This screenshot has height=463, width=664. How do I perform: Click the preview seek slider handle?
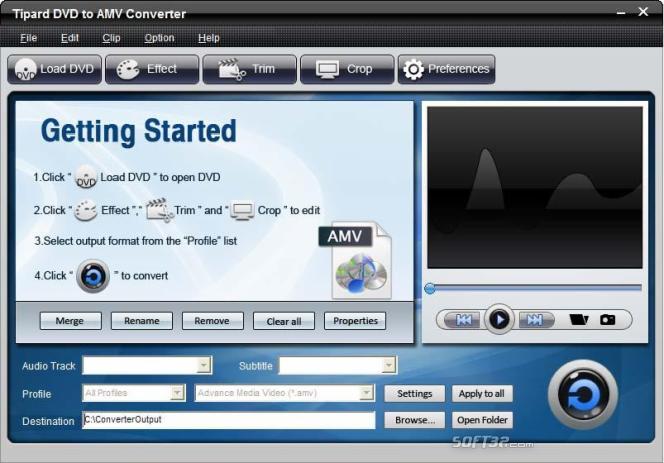pyautogui.click(x=430, y=288)
